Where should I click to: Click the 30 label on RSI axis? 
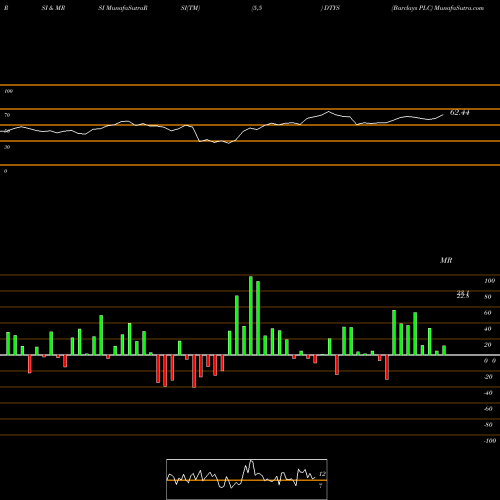click(x=7, y=147)
